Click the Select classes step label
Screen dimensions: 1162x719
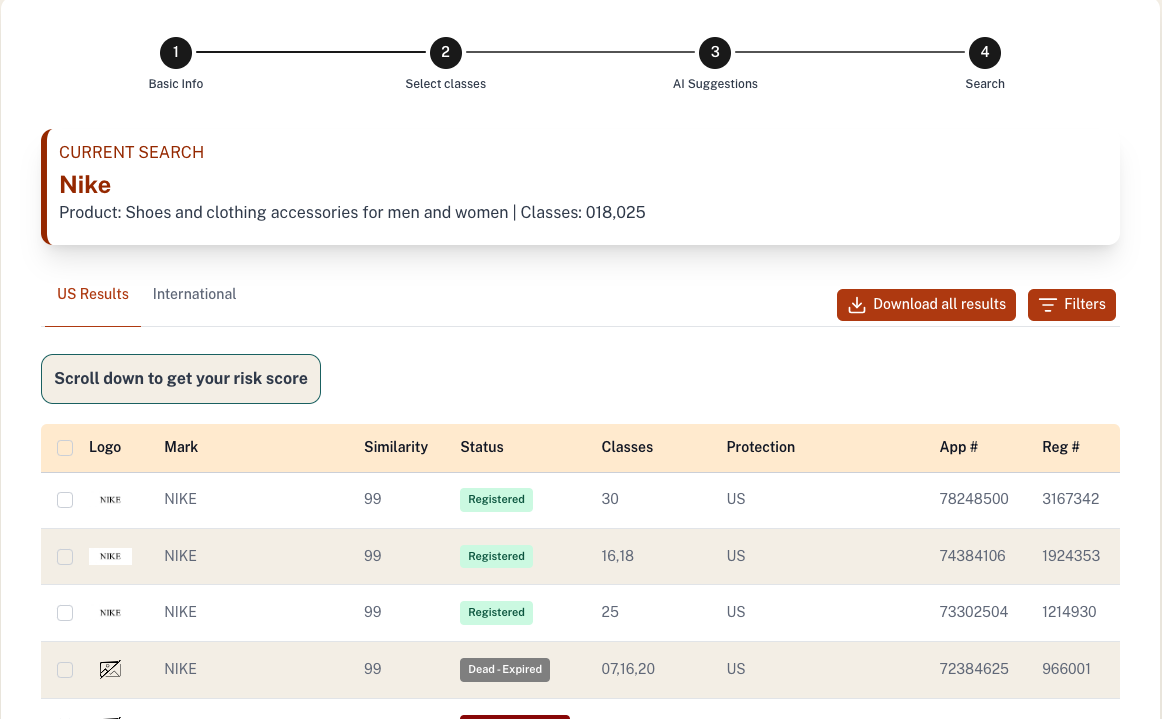pos(445,84)
